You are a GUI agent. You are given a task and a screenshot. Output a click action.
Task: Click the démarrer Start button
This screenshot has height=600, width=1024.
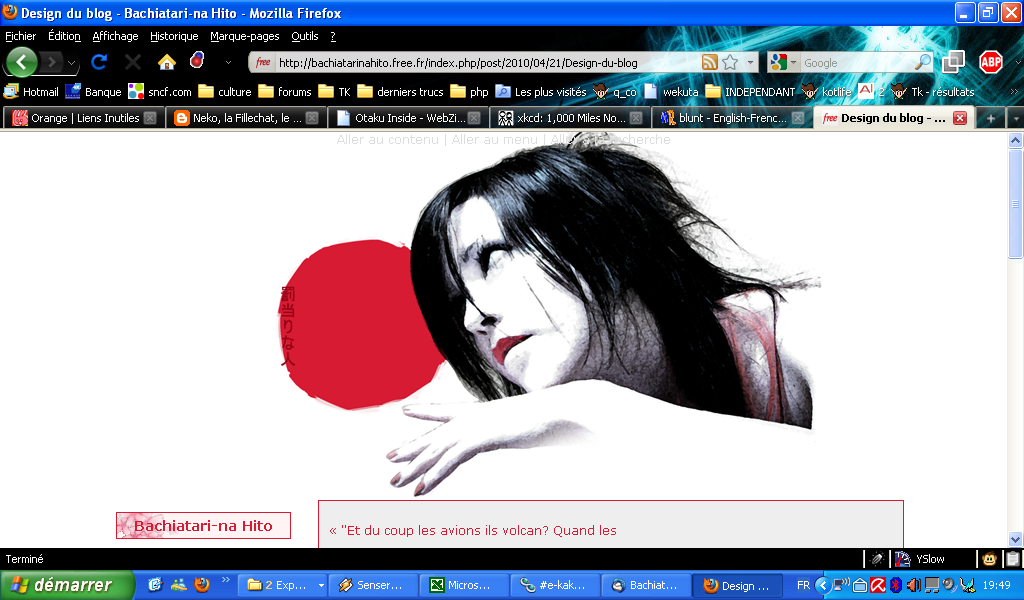click(x=67, y=585)
